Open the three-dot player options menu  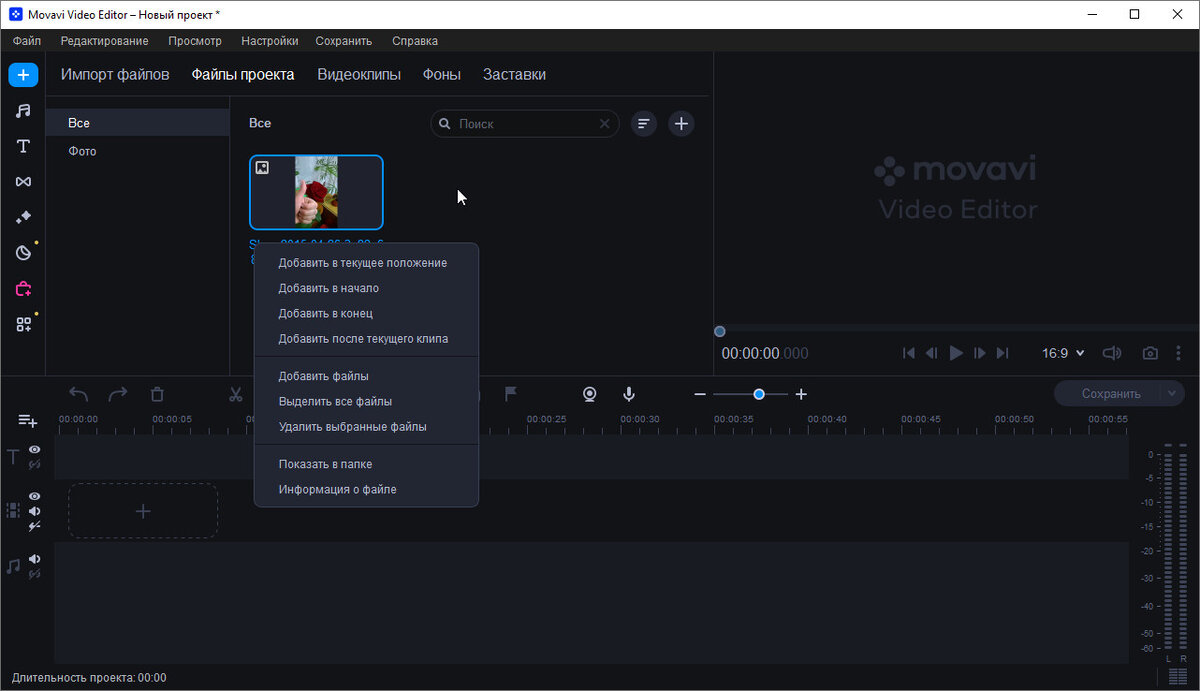click(1179, 353)
